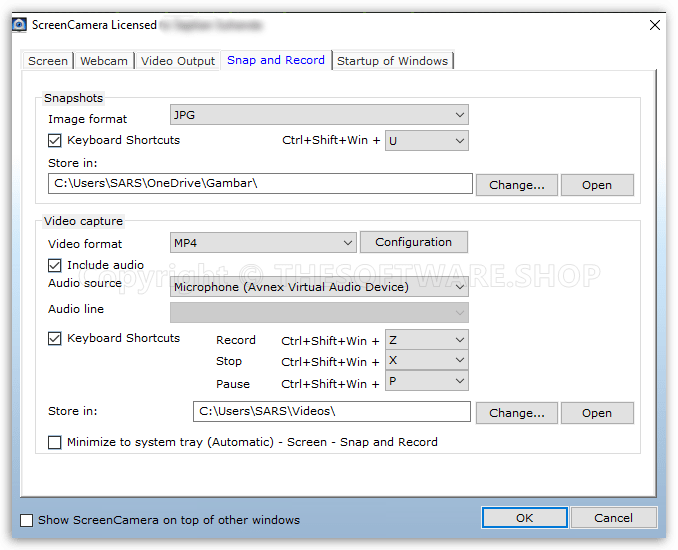Open the Stop shortcut key X dropdown

pos(426,360)
